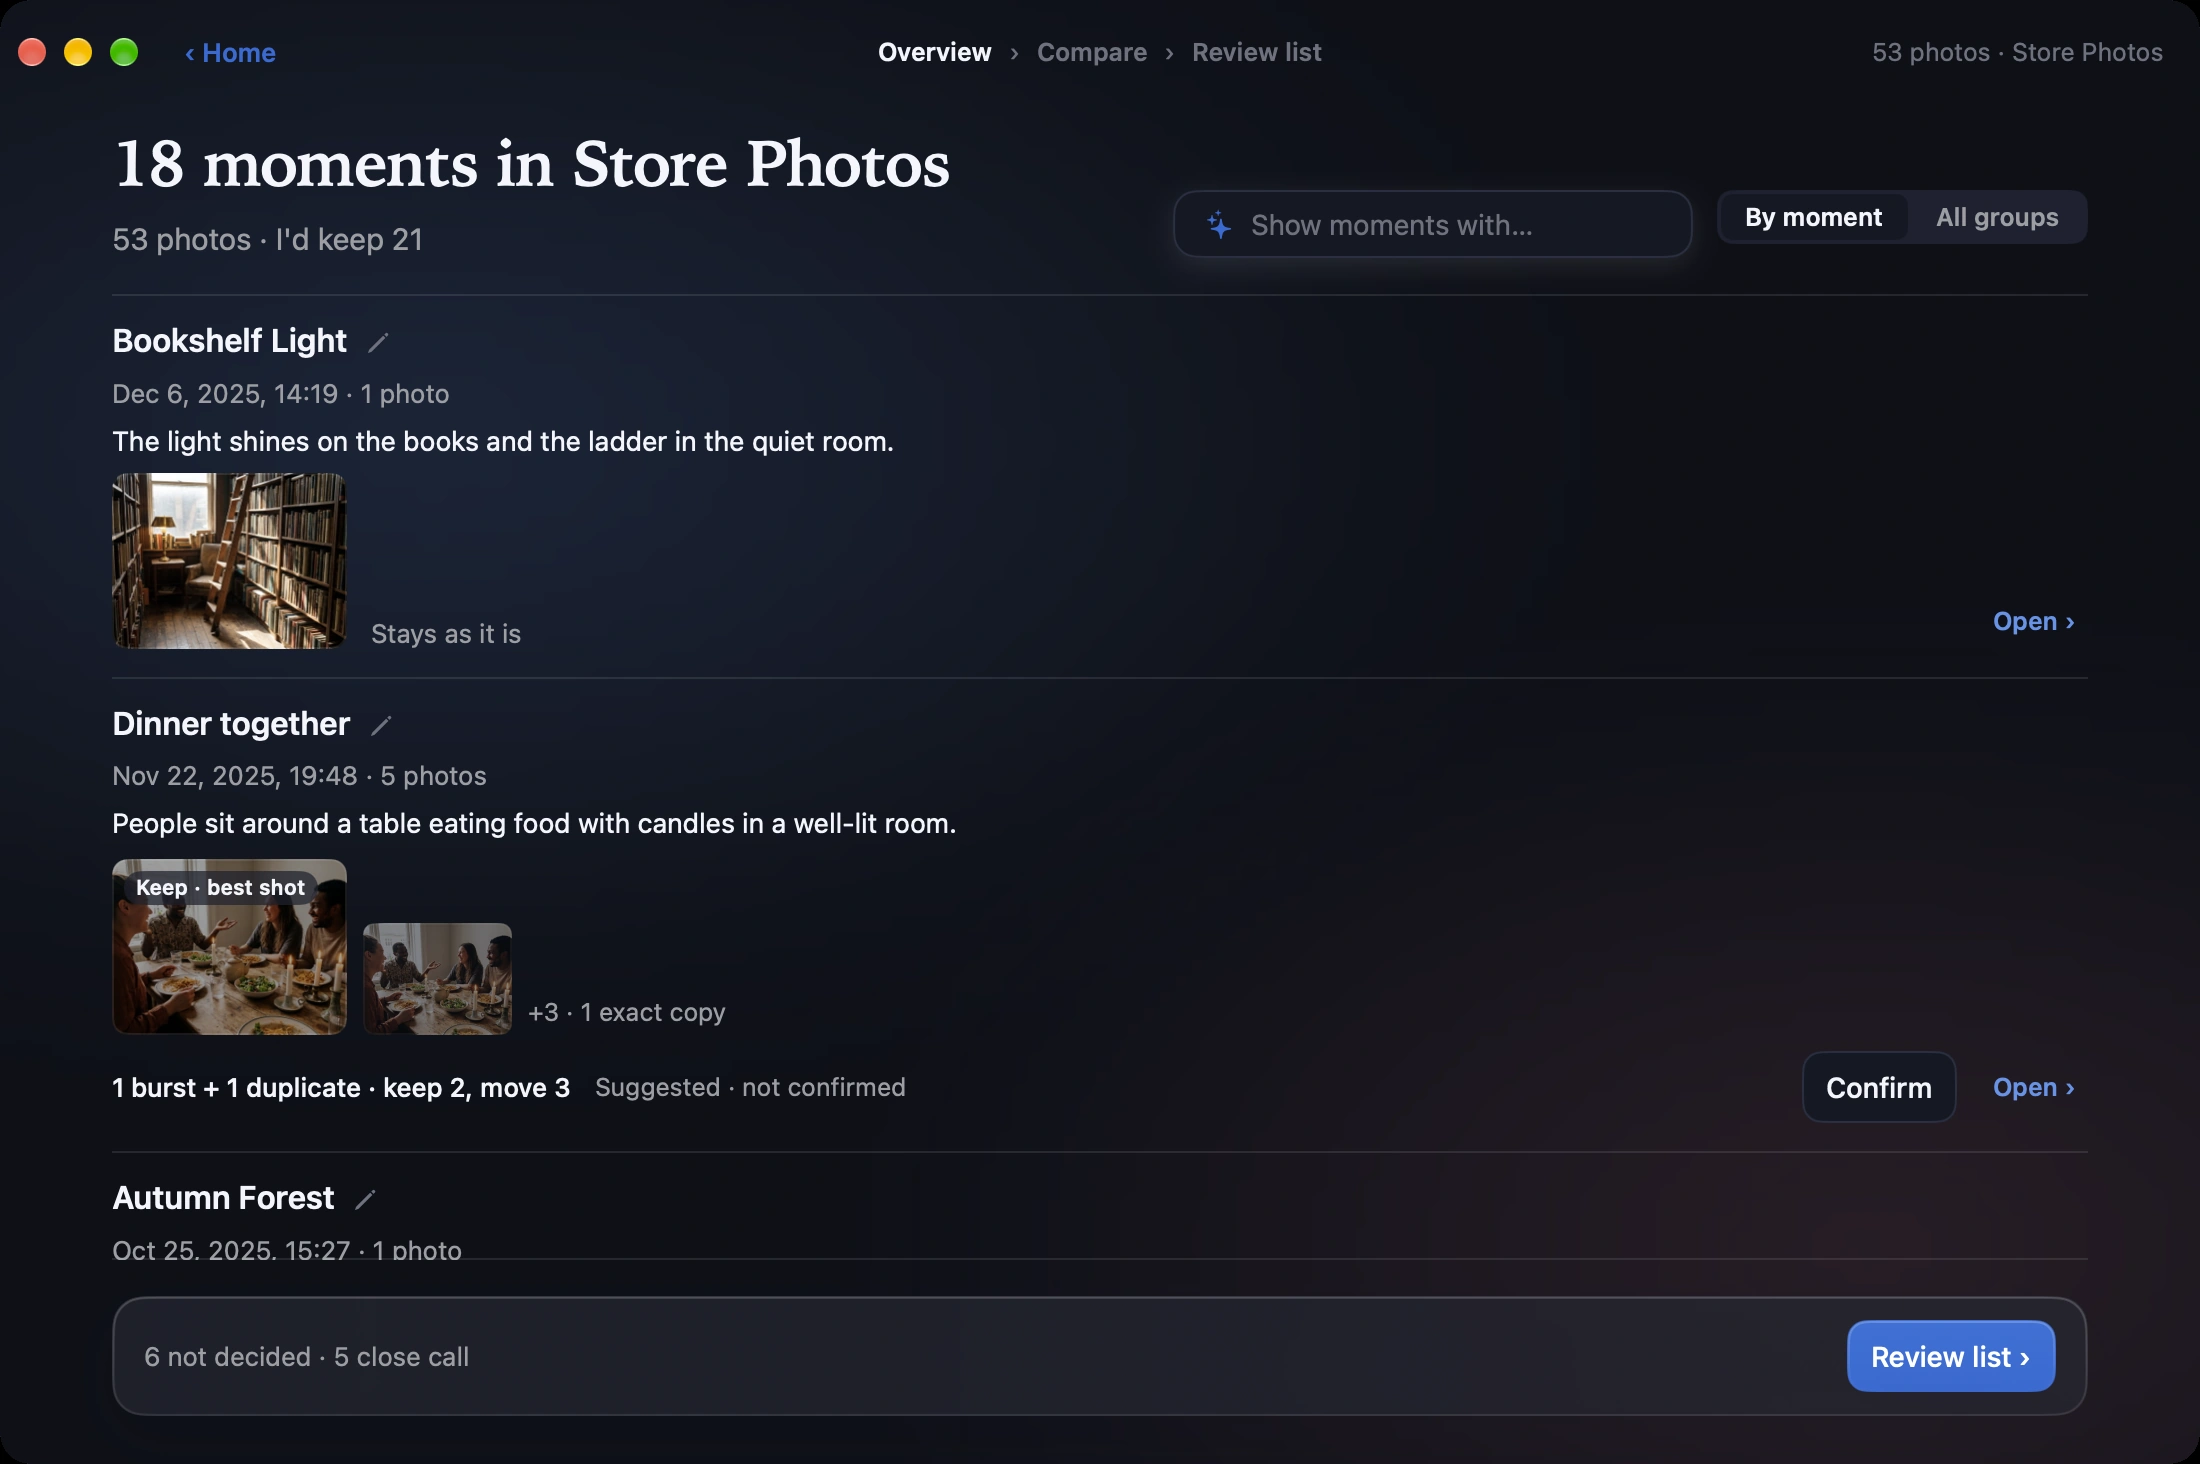Click the Dec 6, 2025, 14:19 date line
The image size is (2200, 1464).
click(280, 394)
